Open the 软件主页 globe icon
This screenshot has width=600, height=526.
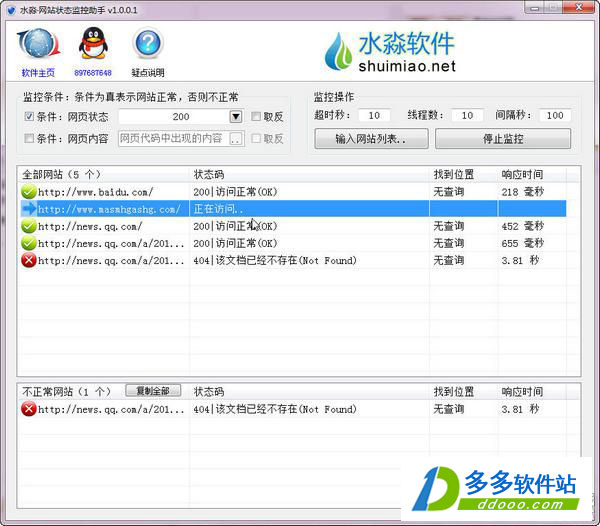point(38,46)
